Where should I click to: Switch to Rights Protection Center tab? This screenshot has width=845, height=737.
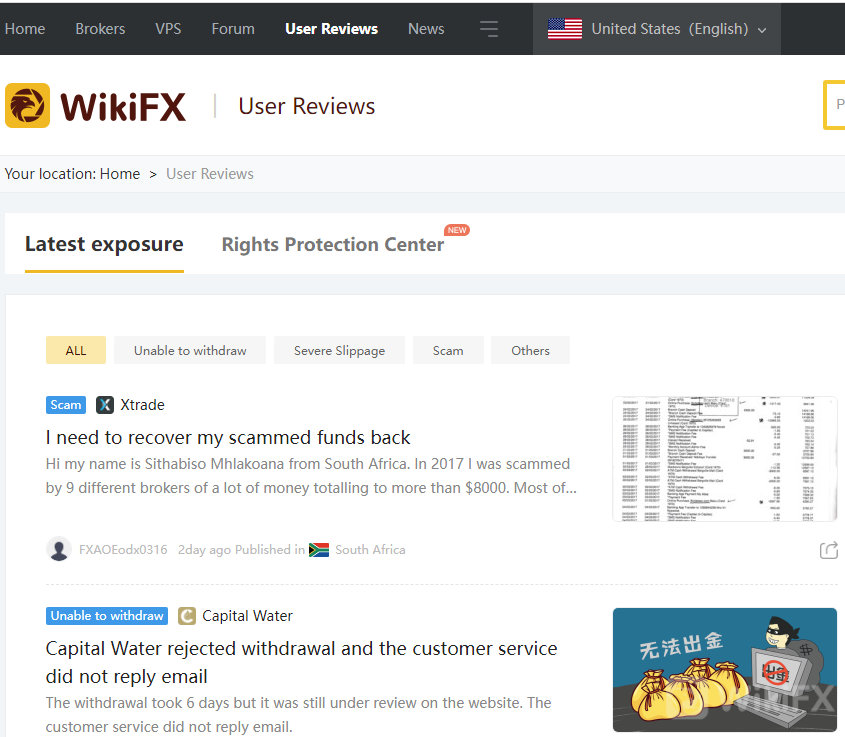pos(332,245)
